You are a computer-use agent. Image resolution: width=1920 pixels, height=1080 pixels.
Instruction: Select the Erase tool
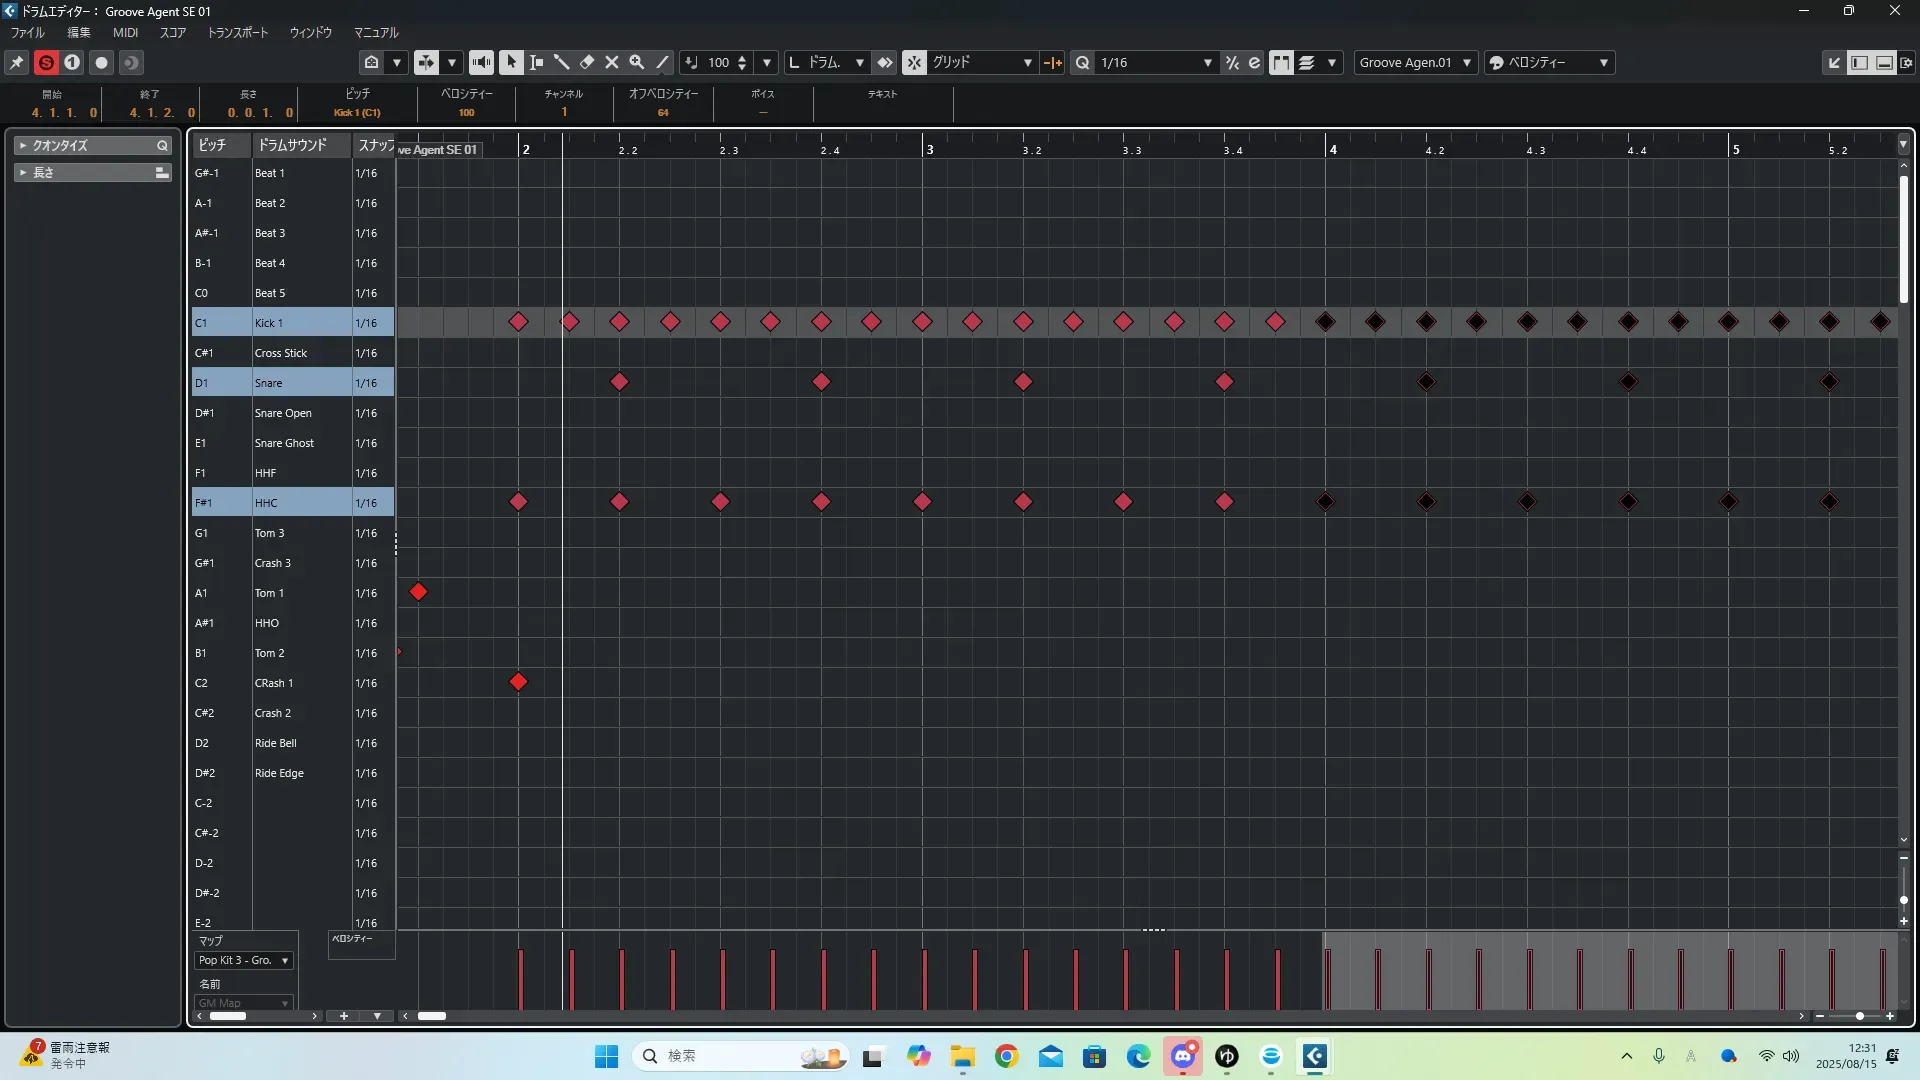click(587, 62)
